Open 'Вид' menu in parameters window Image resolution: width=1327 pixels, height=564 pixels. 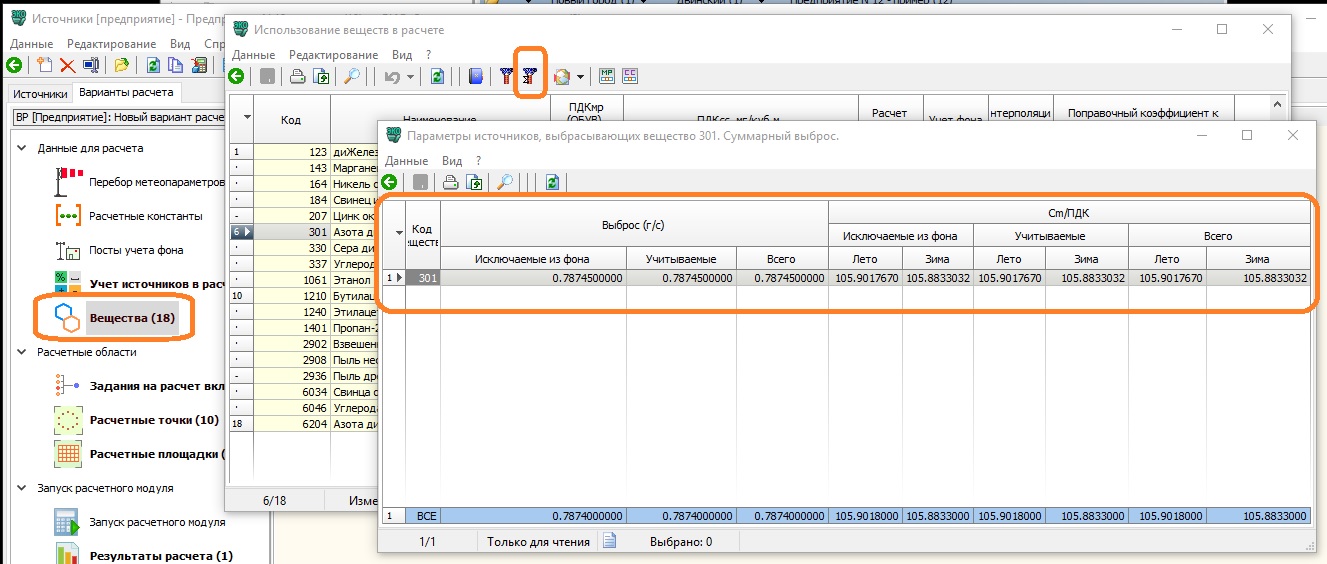pyautogui.click(x=452, y=161)
